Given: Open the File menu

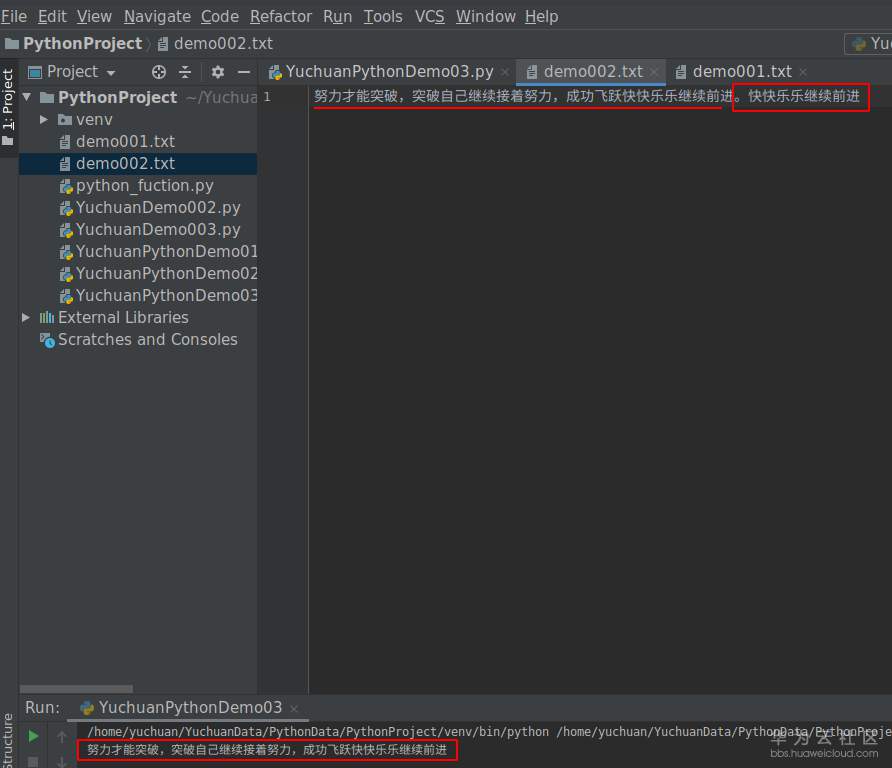Looking at the screenshot, I should pos(14,16).
